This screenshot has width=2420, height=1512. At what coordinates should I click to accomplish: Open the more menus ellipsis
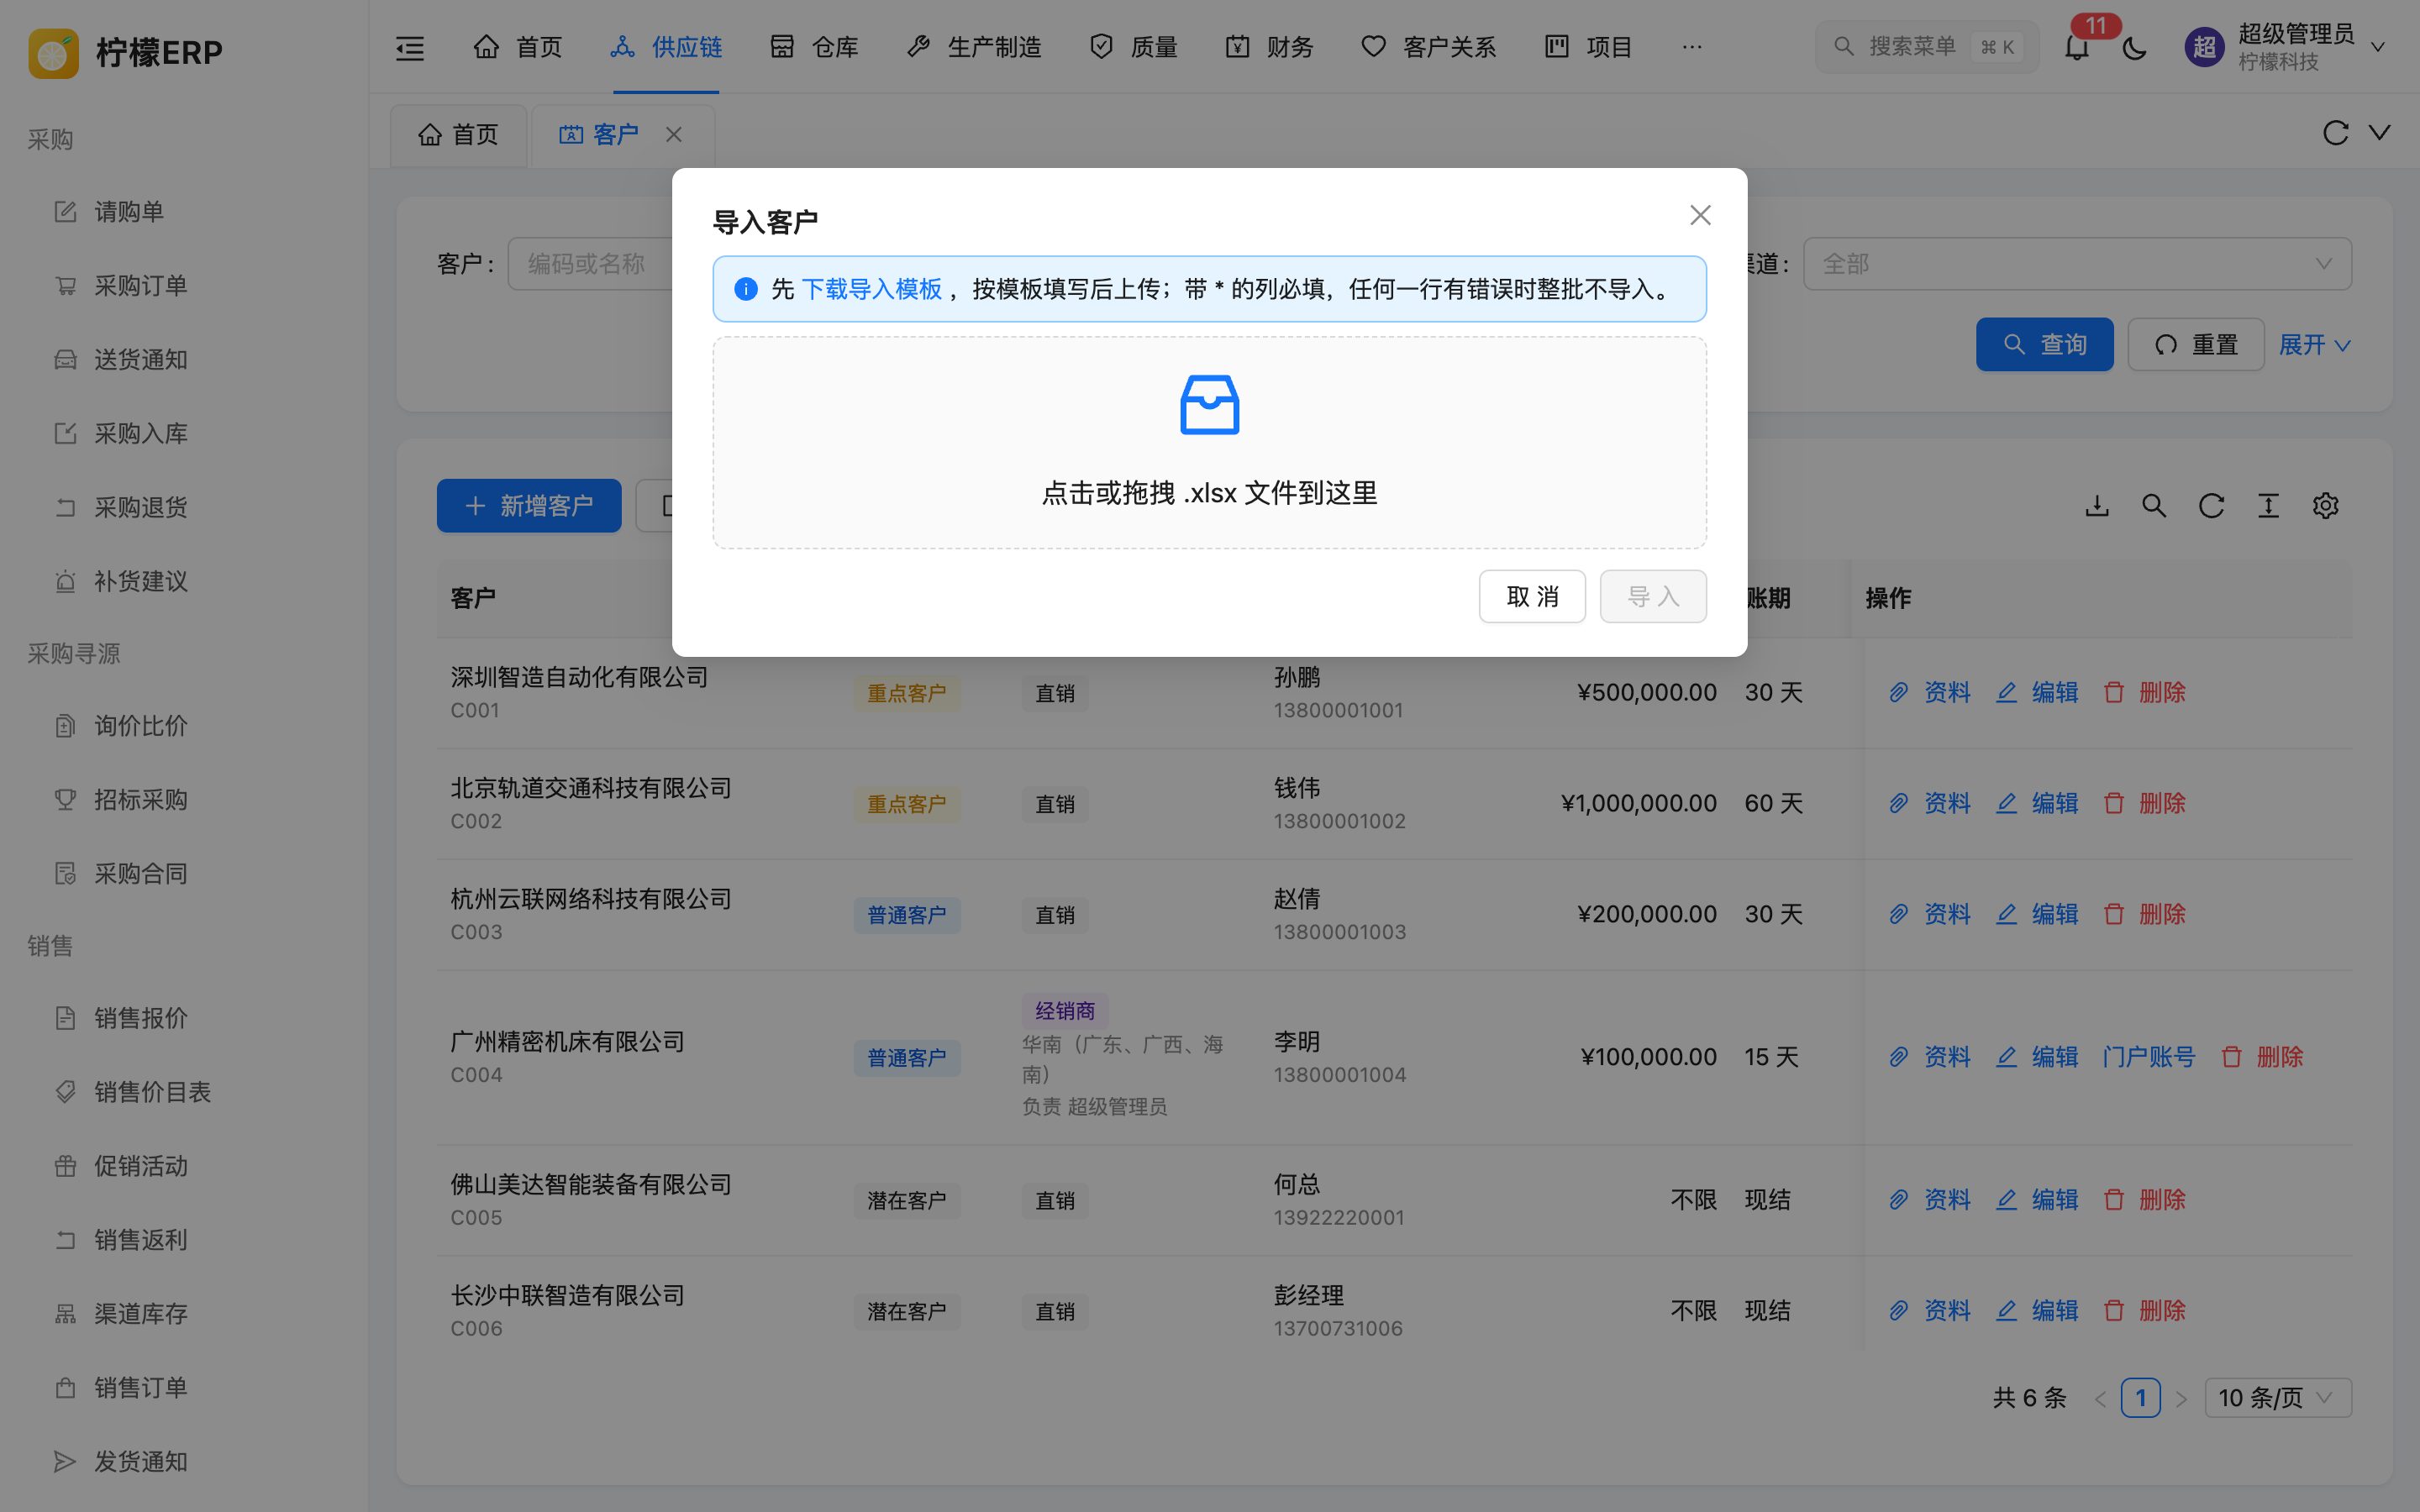1692,47
